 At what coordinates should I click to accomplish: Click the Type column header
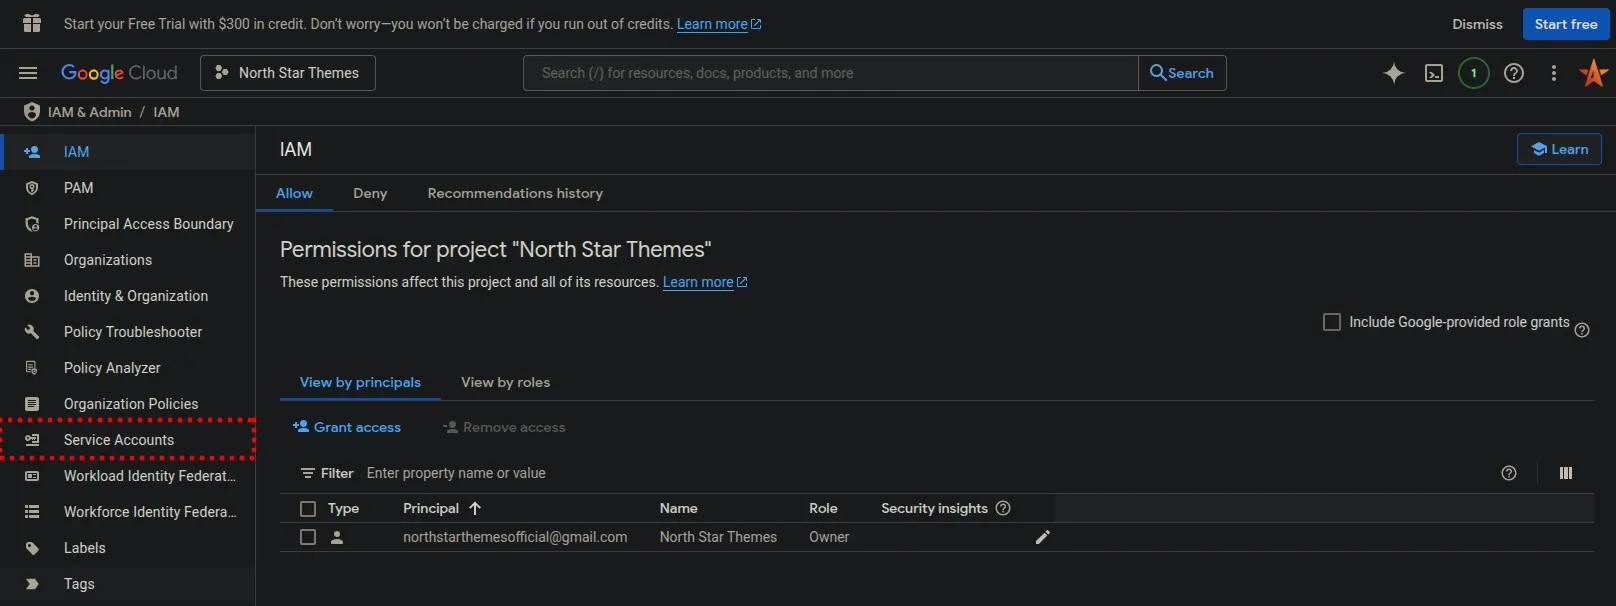click(343, 508)
